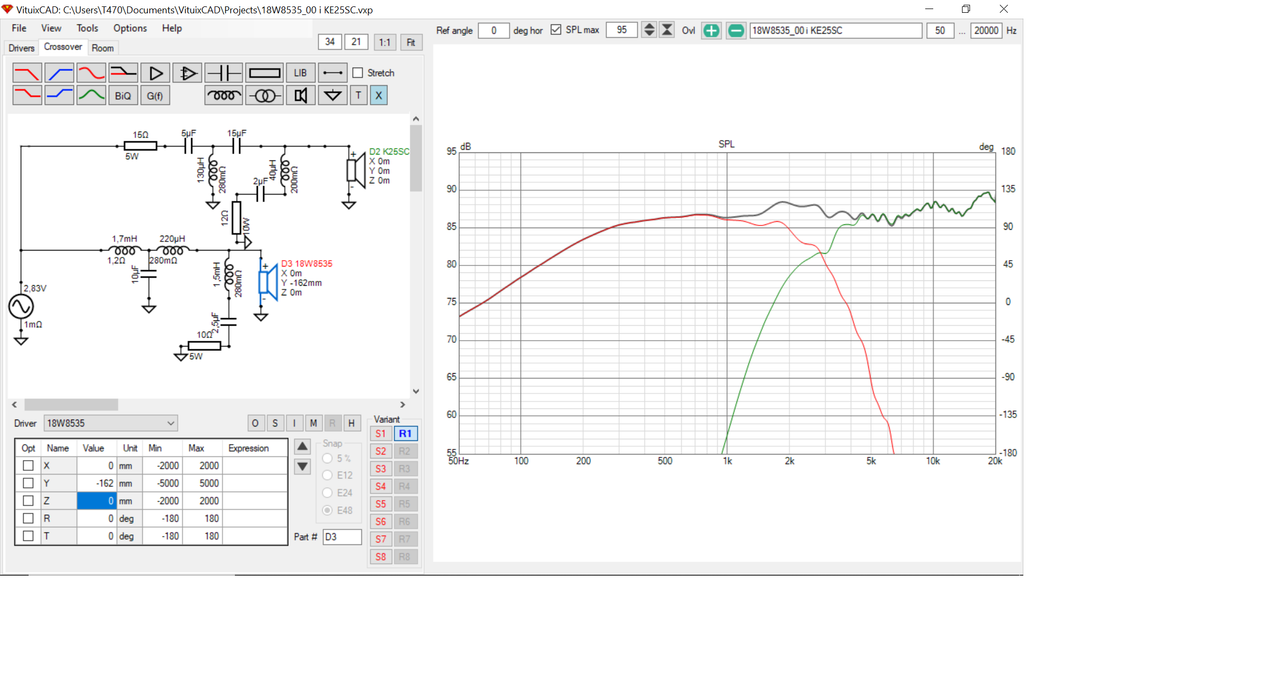Open the Options menu
This screenshot has height=693, width=1279.
click(x=130, y=28)
